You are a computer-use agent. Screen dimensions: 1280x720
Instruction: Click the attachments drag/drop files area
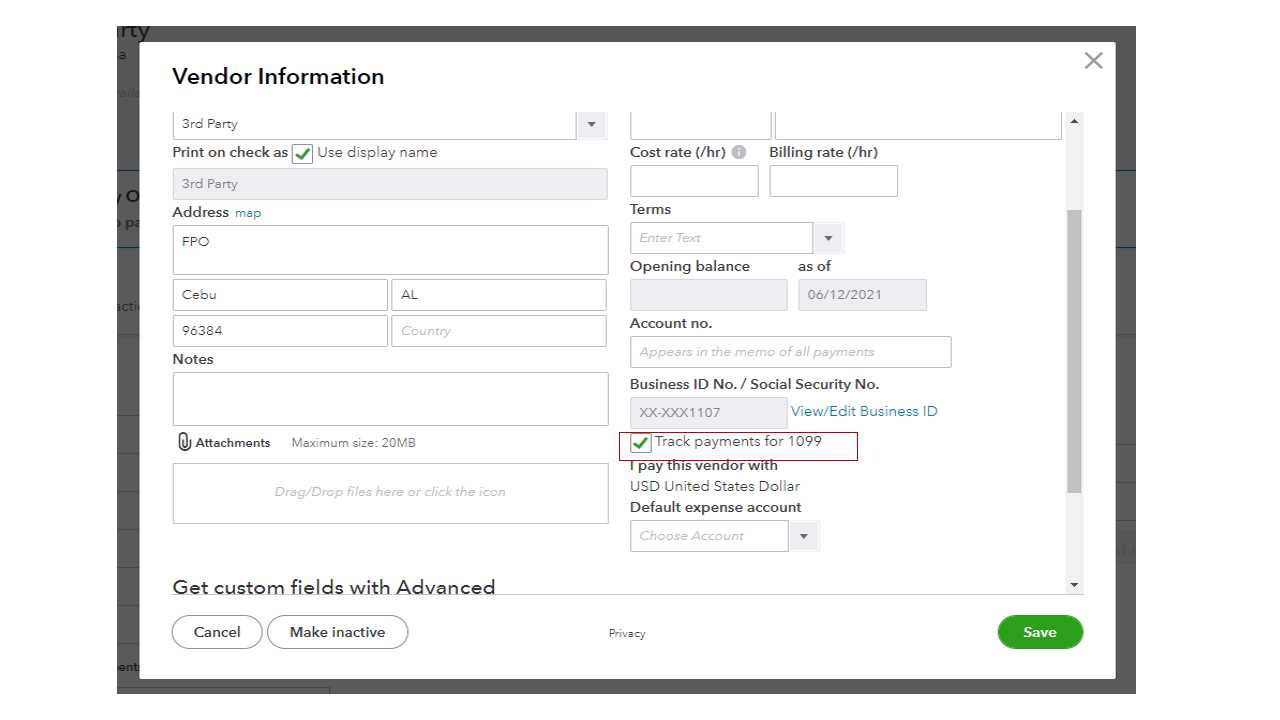(x=390, y=492)
